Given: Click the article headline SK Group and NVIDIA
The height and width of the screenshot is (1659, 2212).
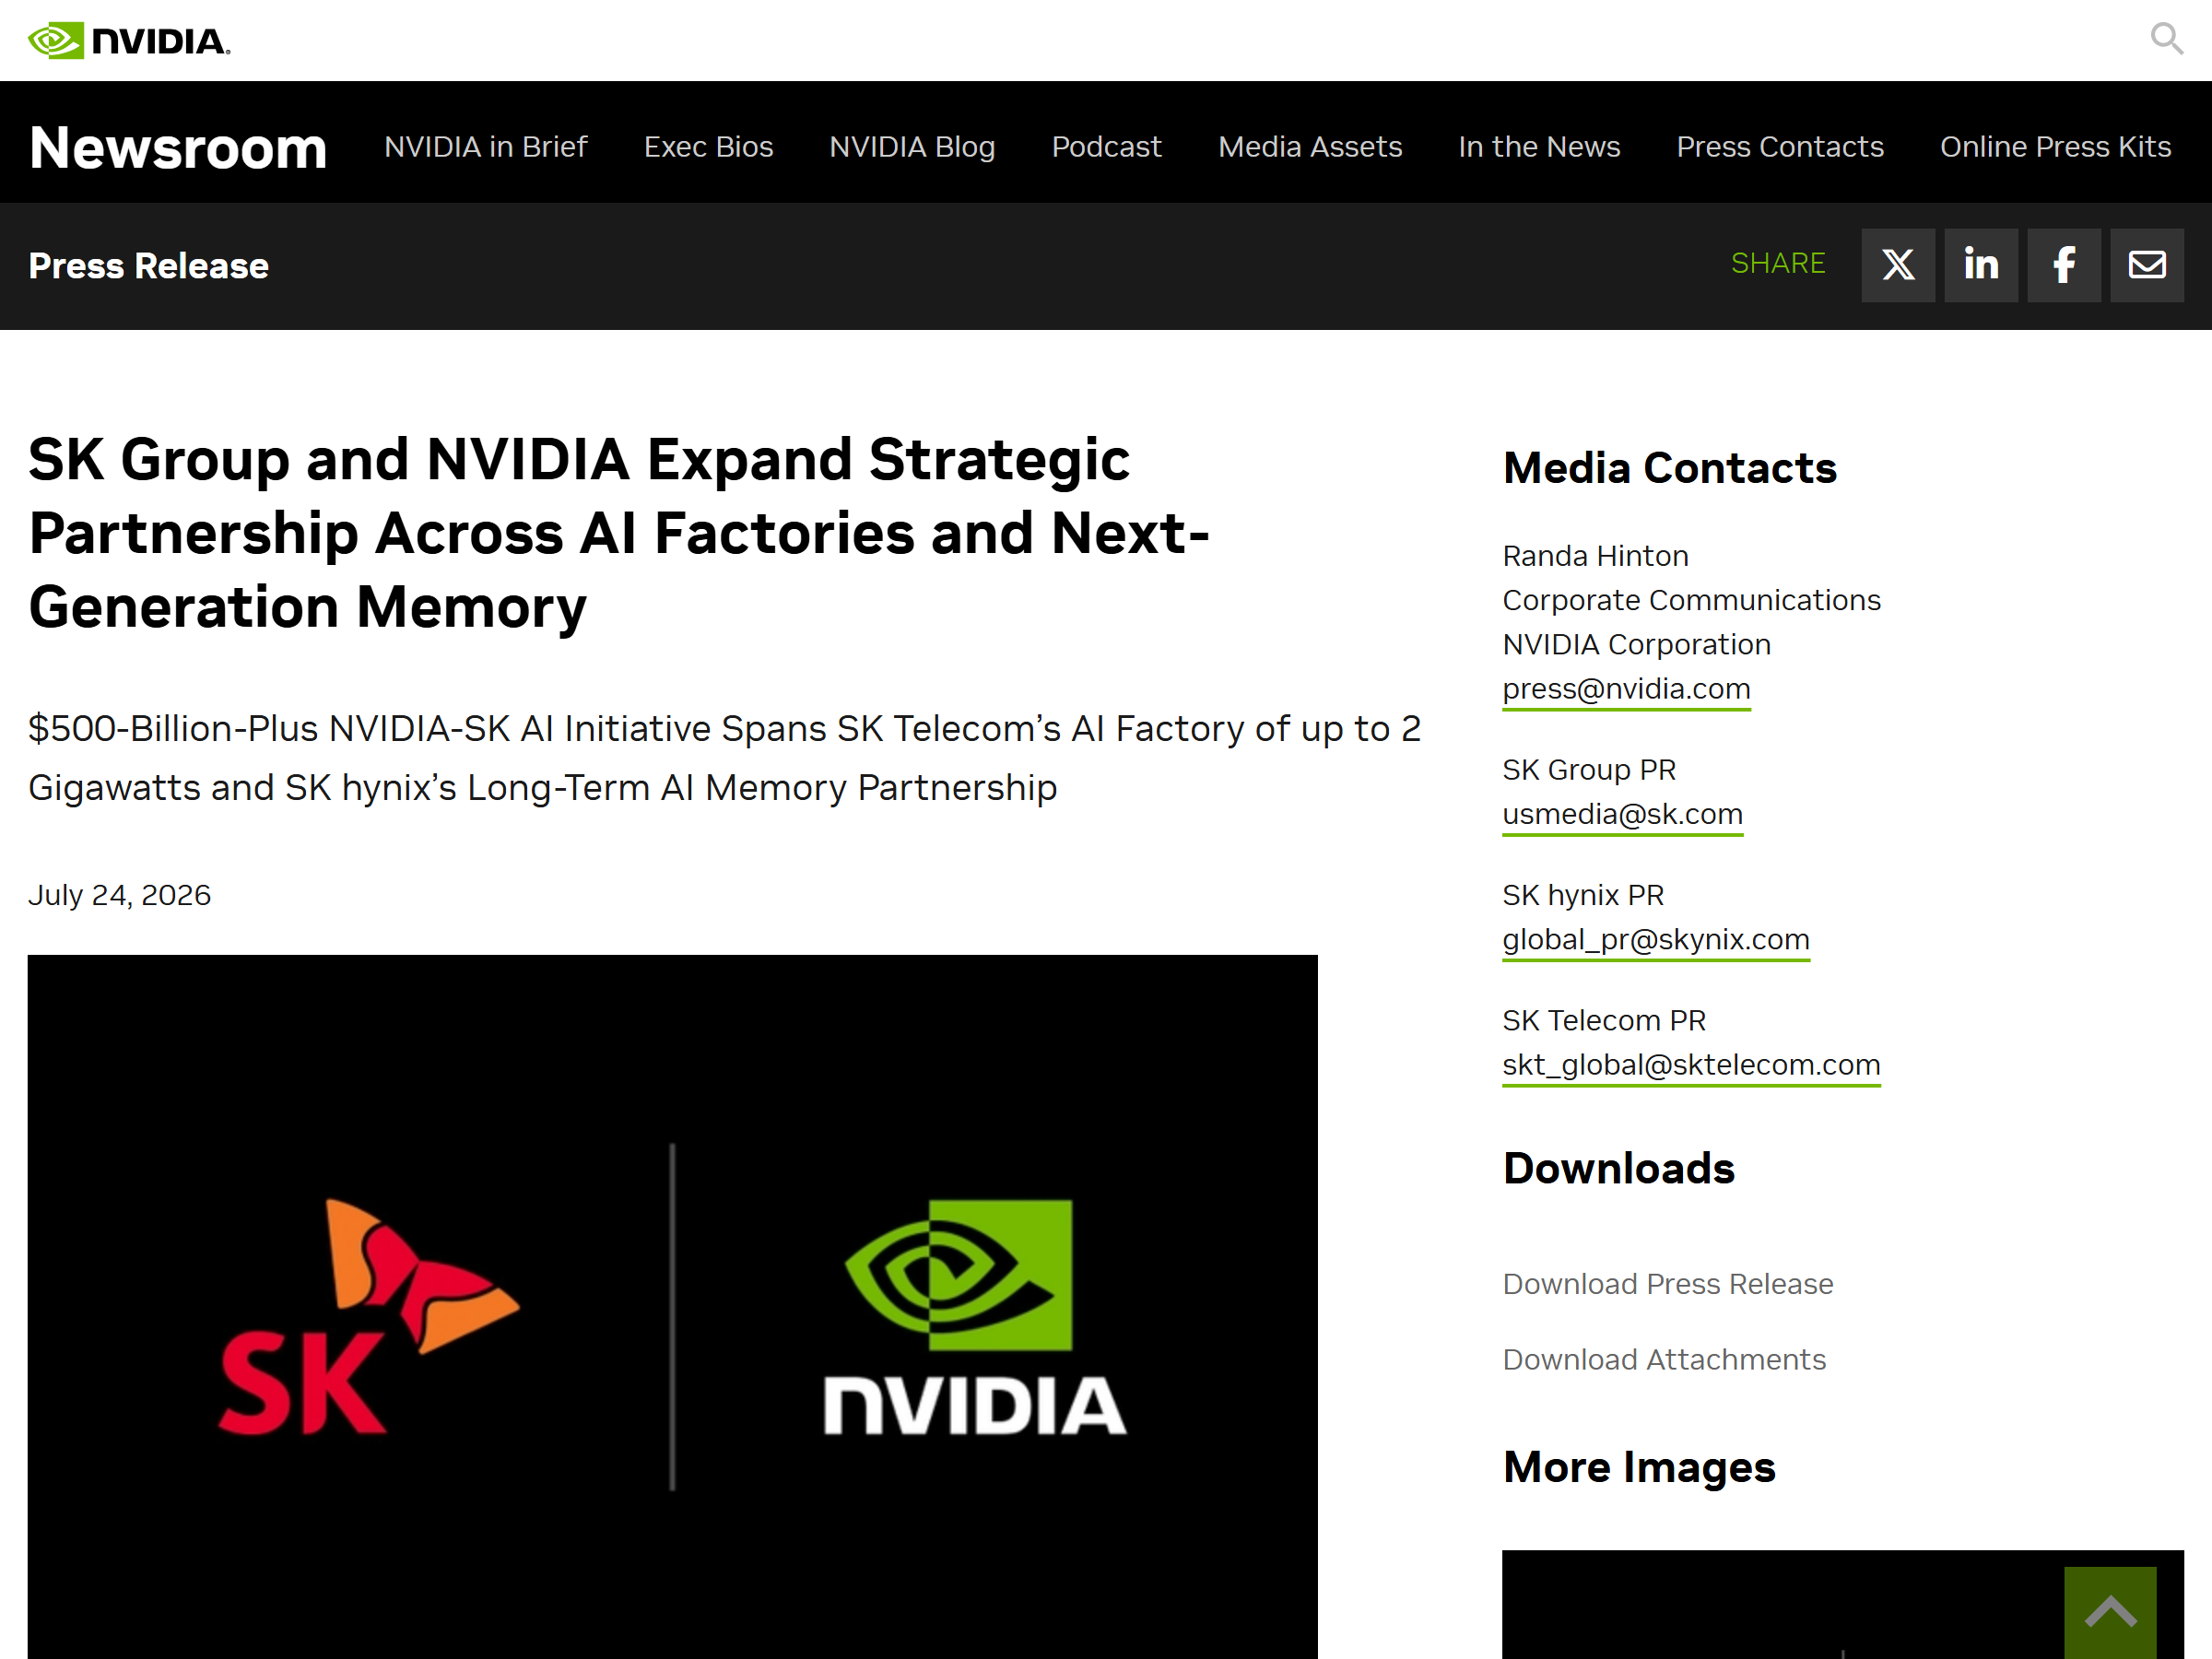Looking at the screenshot, I should coord(619,533).
